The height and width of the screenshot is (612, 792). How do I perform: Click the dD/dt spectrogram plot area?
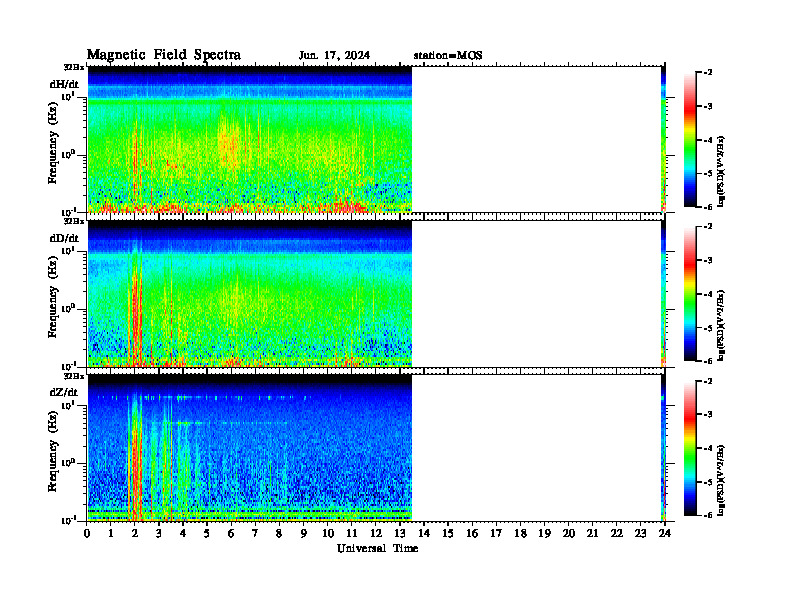[x=376, y=293]
